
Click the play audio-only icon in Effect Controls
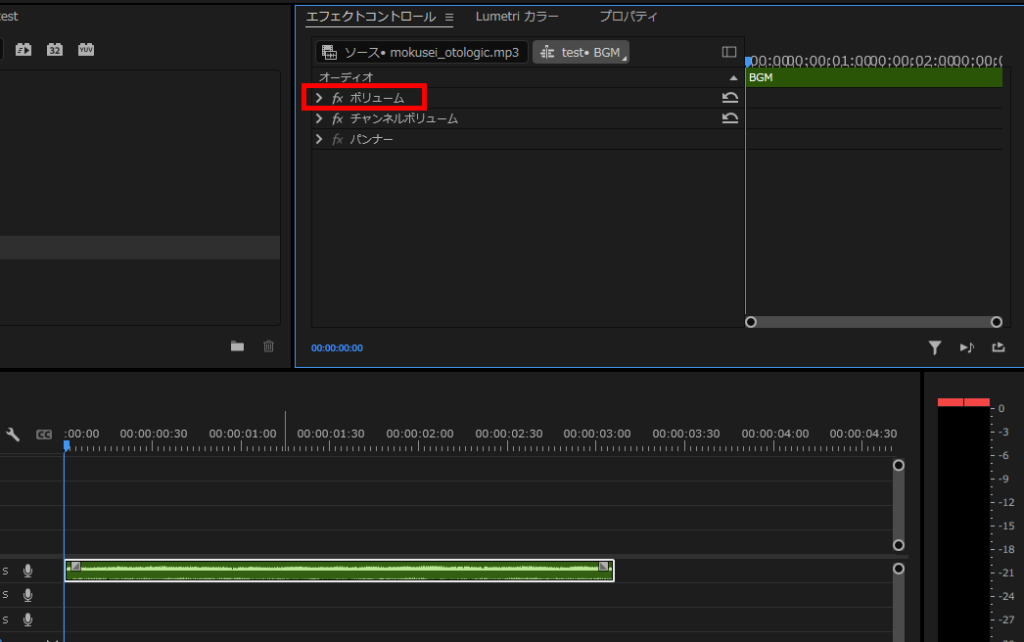tap(967, 348)
